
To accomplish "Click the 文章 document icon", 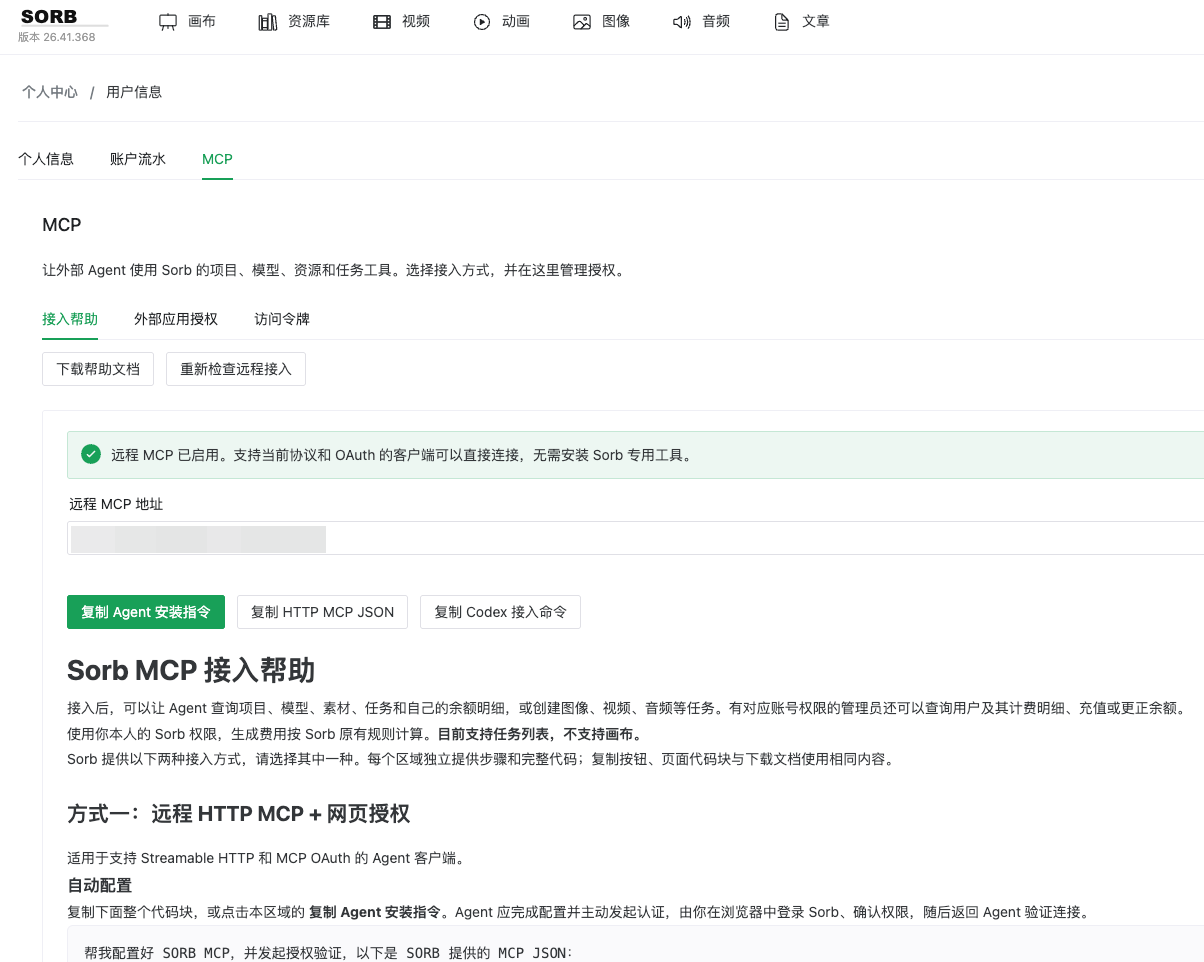I will click(x=782, y=22).
